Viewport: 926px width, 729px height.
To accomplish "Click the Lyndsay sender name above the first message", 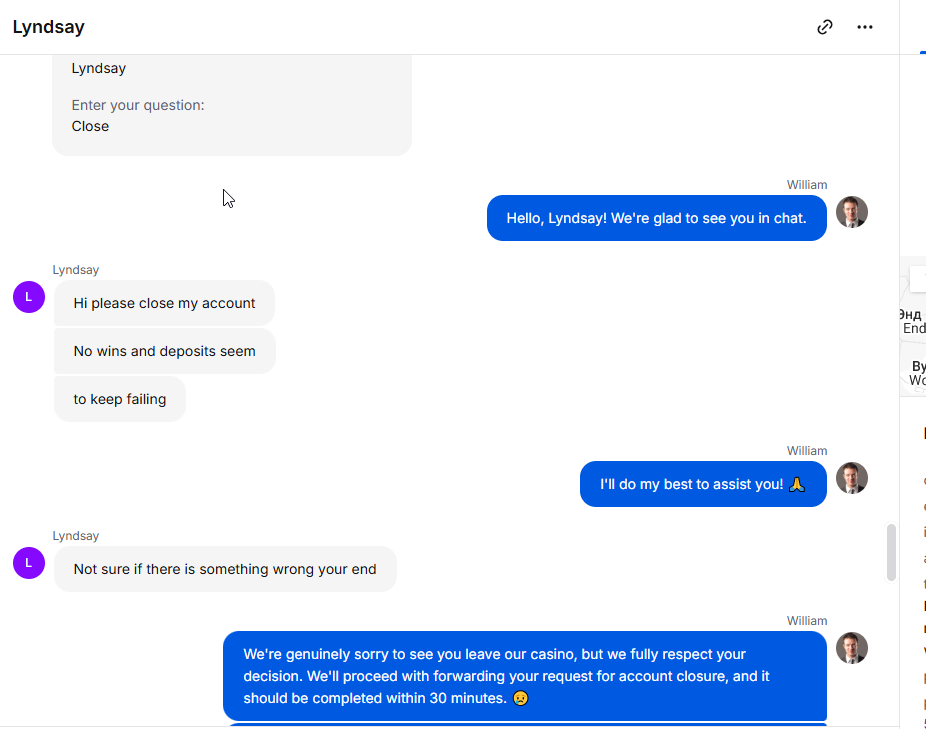I will click(x=76, y=270).
